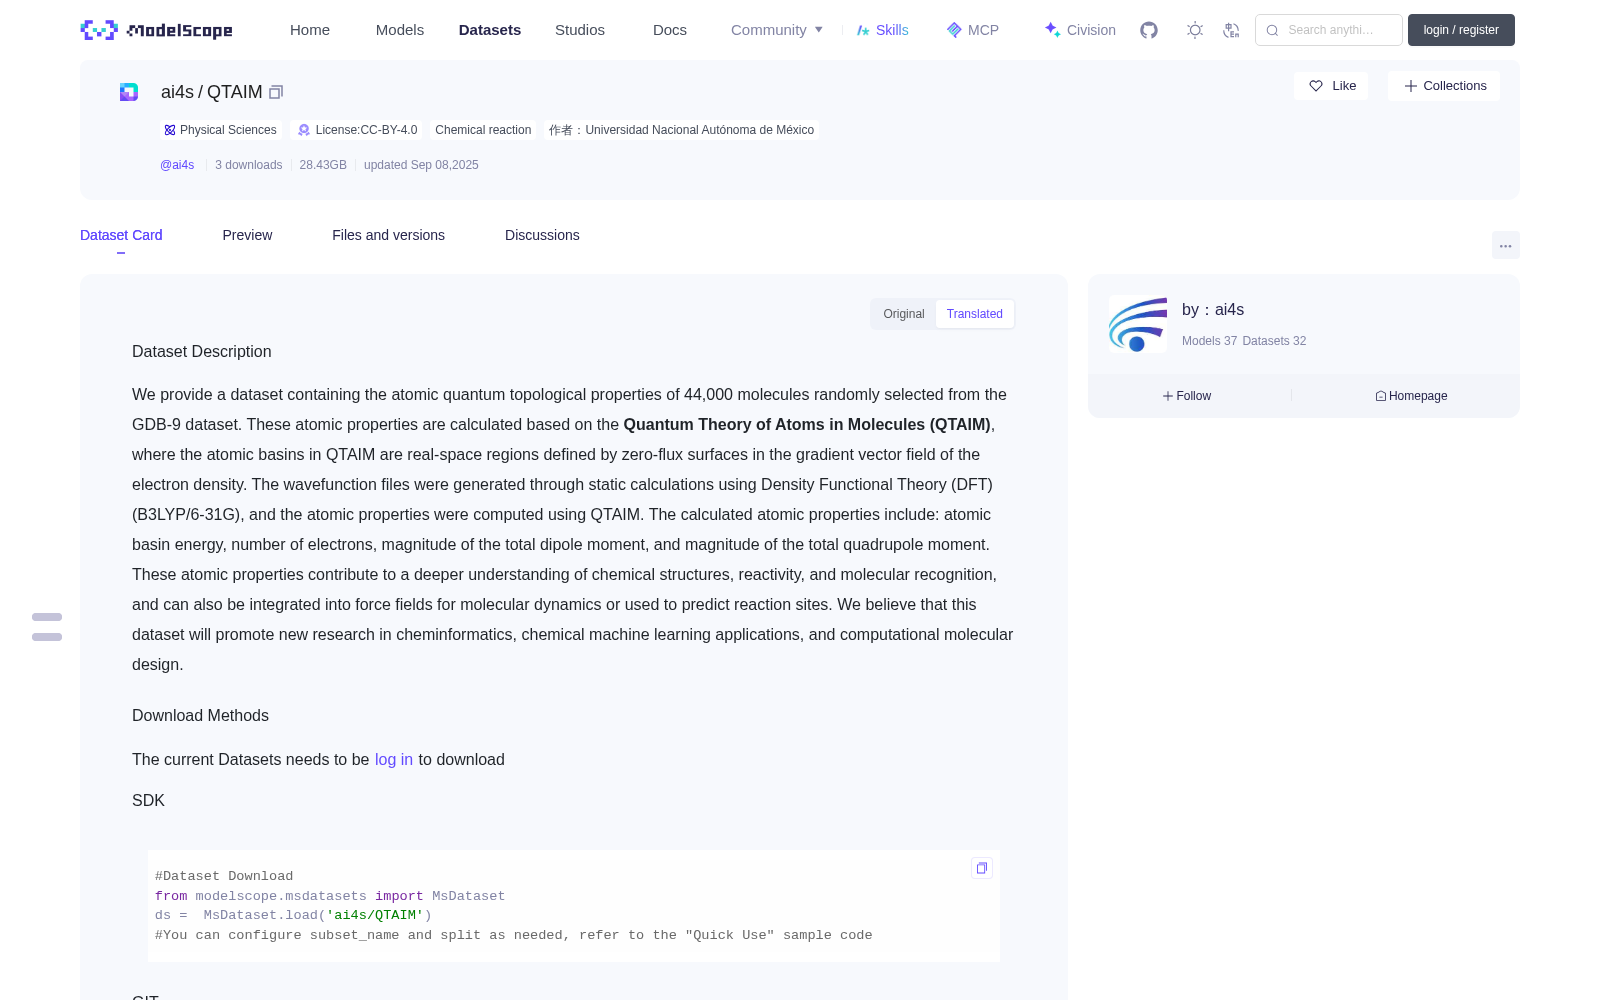Switch to the Preview tab
This screenshot has height=1000, width=1600.
pyautogui.click(x=247, y=235)
